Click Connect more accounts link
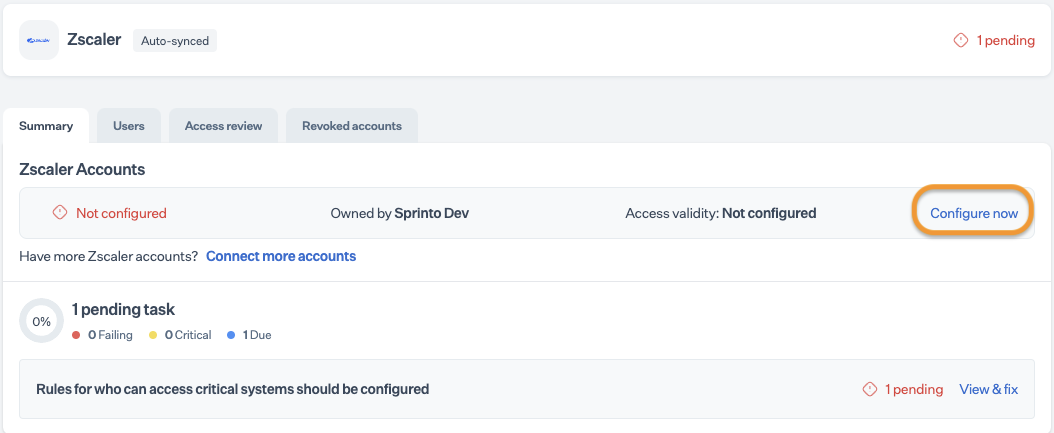 point(281,256)
